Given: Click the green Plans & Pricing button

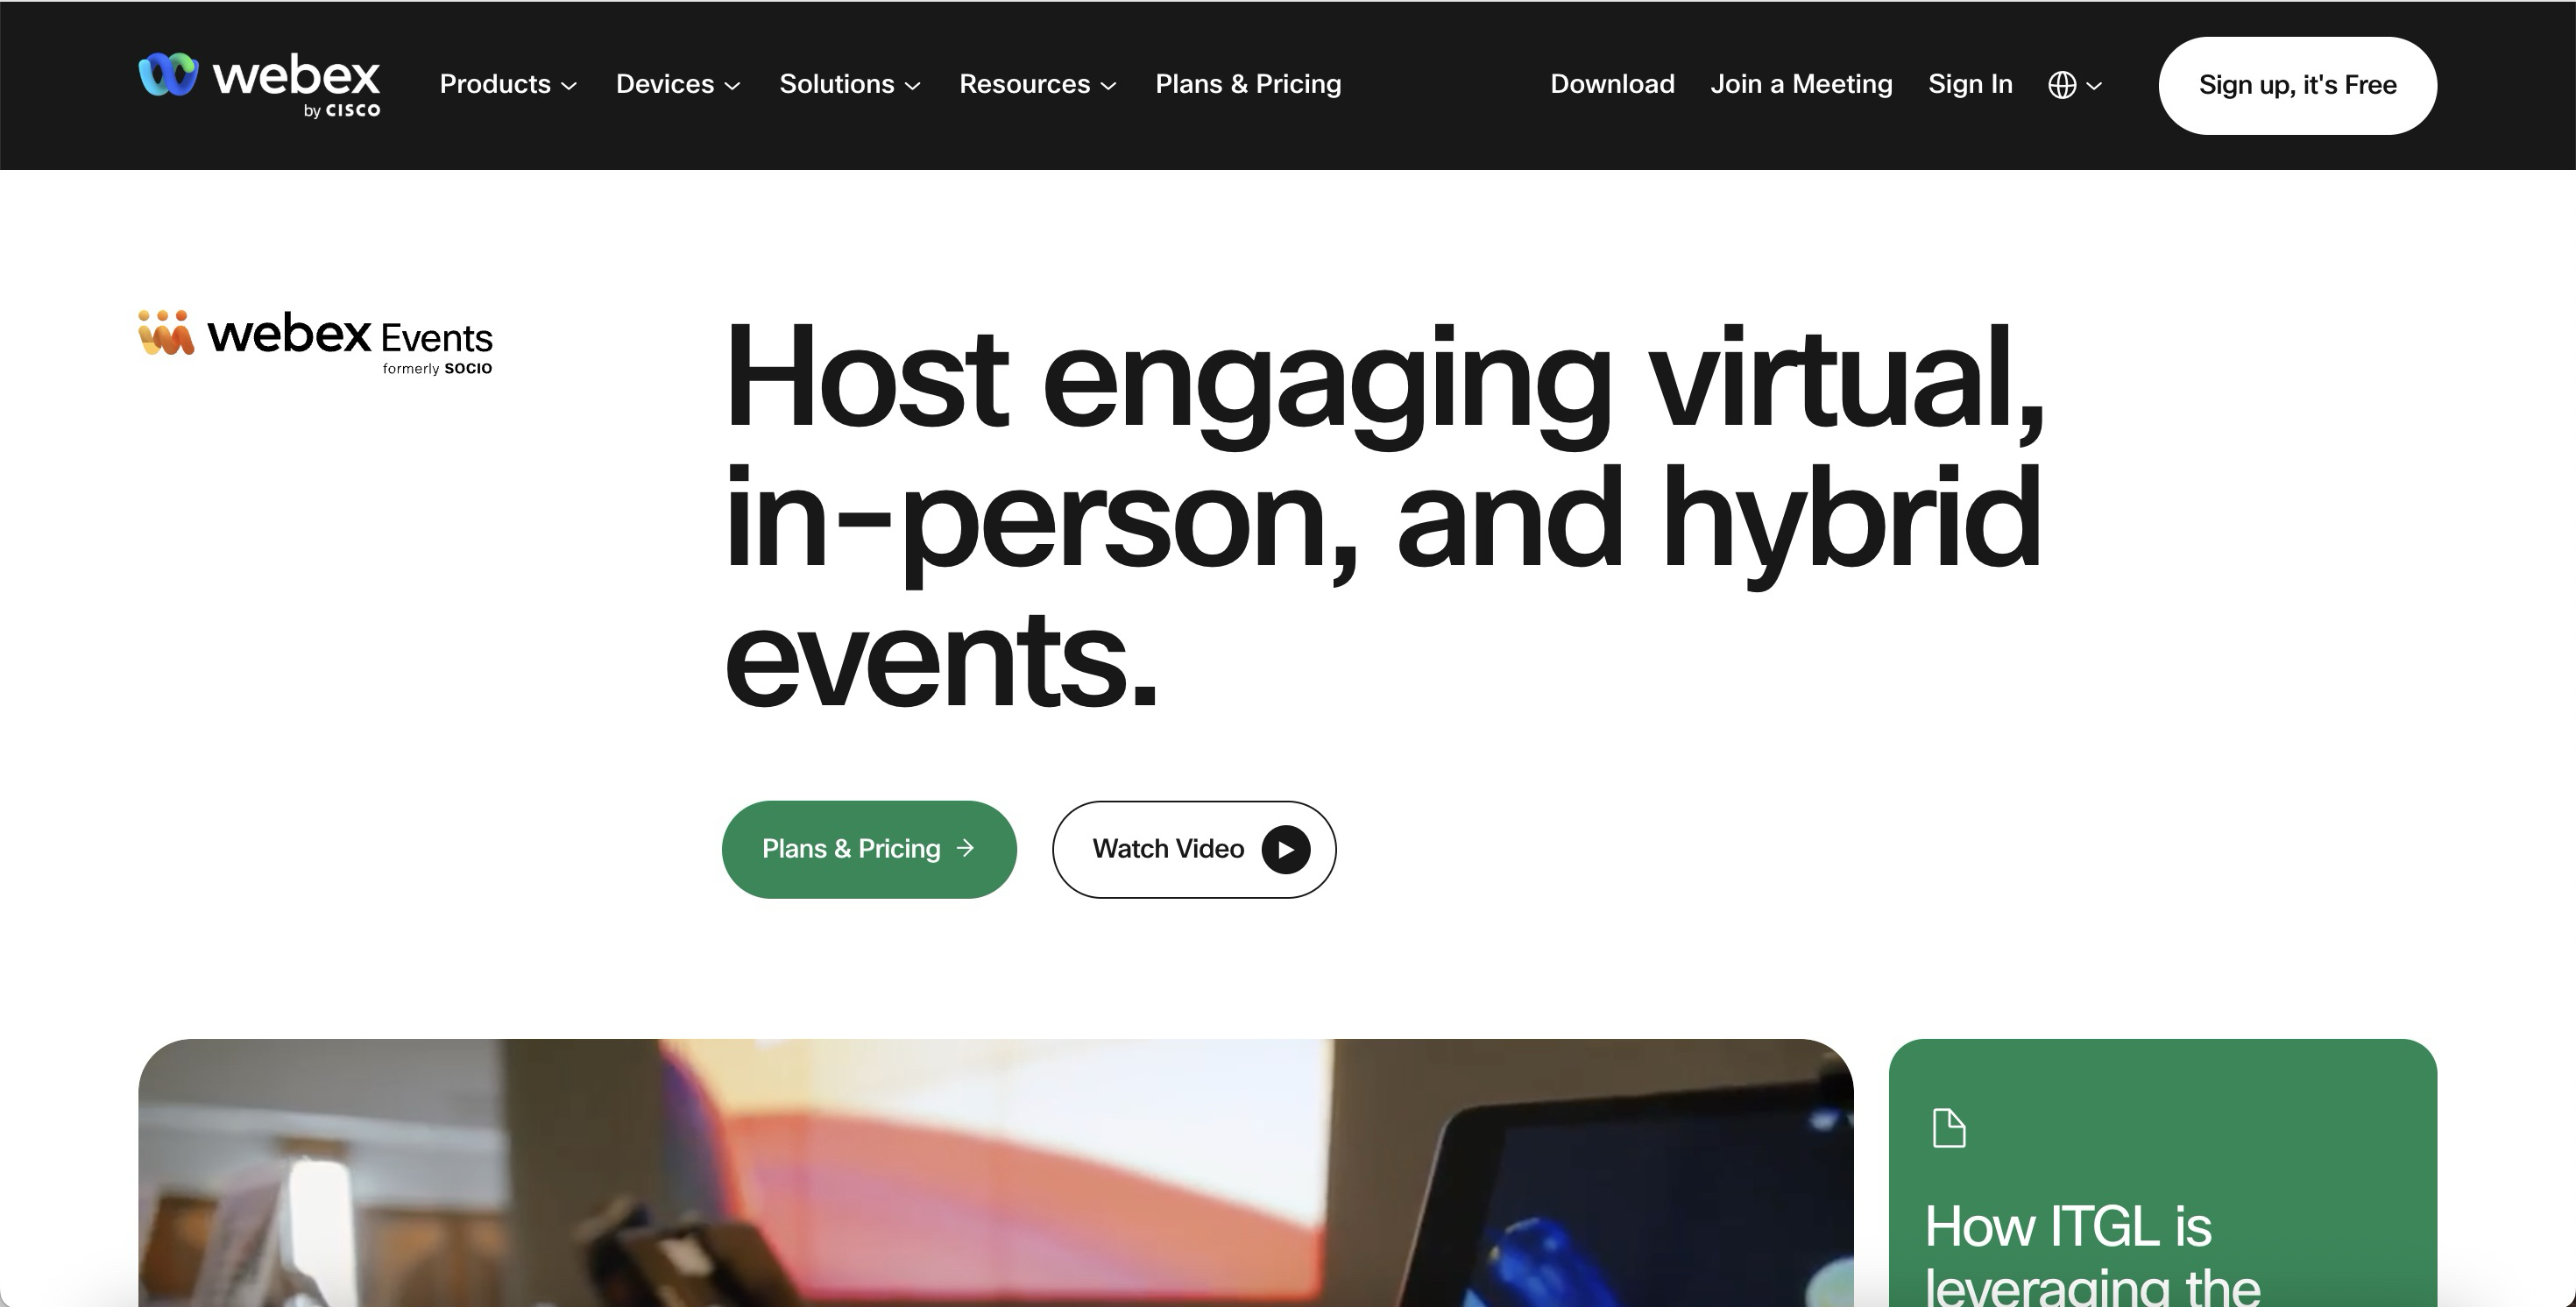Looking at the screenshot, I should (x=869, y=849).
